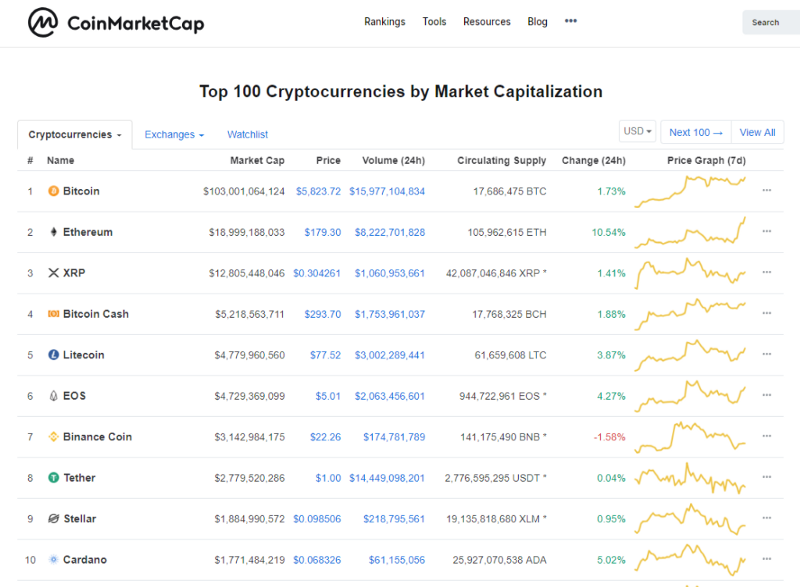Click the Binance Coin yellow icon
Screen dimensions: 800x587
point(54,437)
